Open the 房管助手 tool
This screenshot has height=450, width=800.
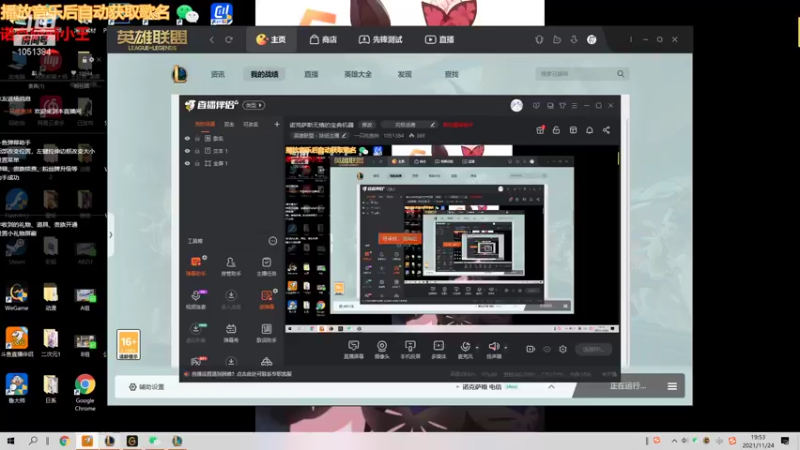click(231, 266)
